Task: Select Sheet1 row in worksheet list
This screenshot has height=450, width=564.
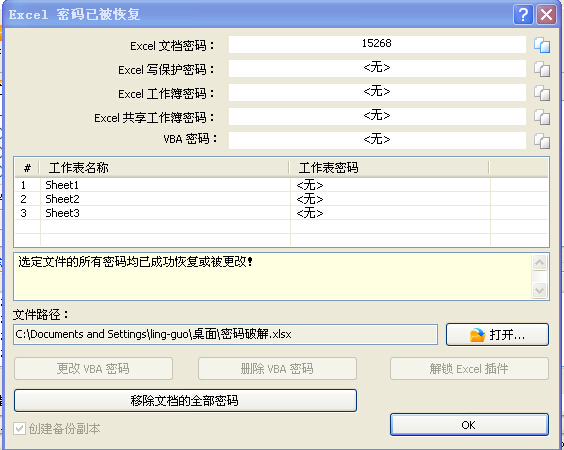Action: click(x=282, y=185)
